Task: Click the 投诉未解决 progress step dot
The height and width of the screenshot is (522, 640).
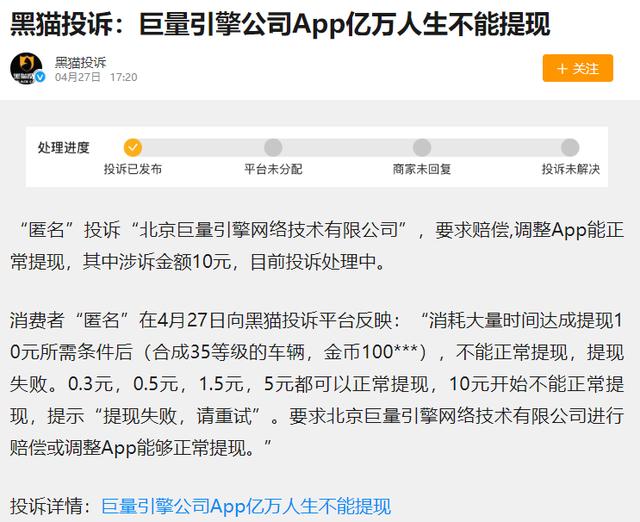Action: point(570,147)
